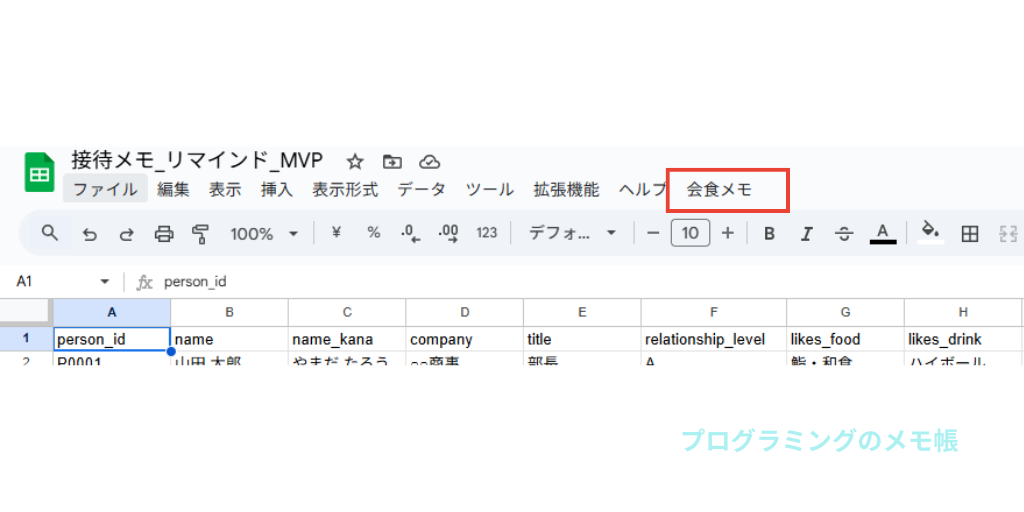This screenshot has height=512, width=1024.
Task: Toggle italic text style
Action: (806, 234)
